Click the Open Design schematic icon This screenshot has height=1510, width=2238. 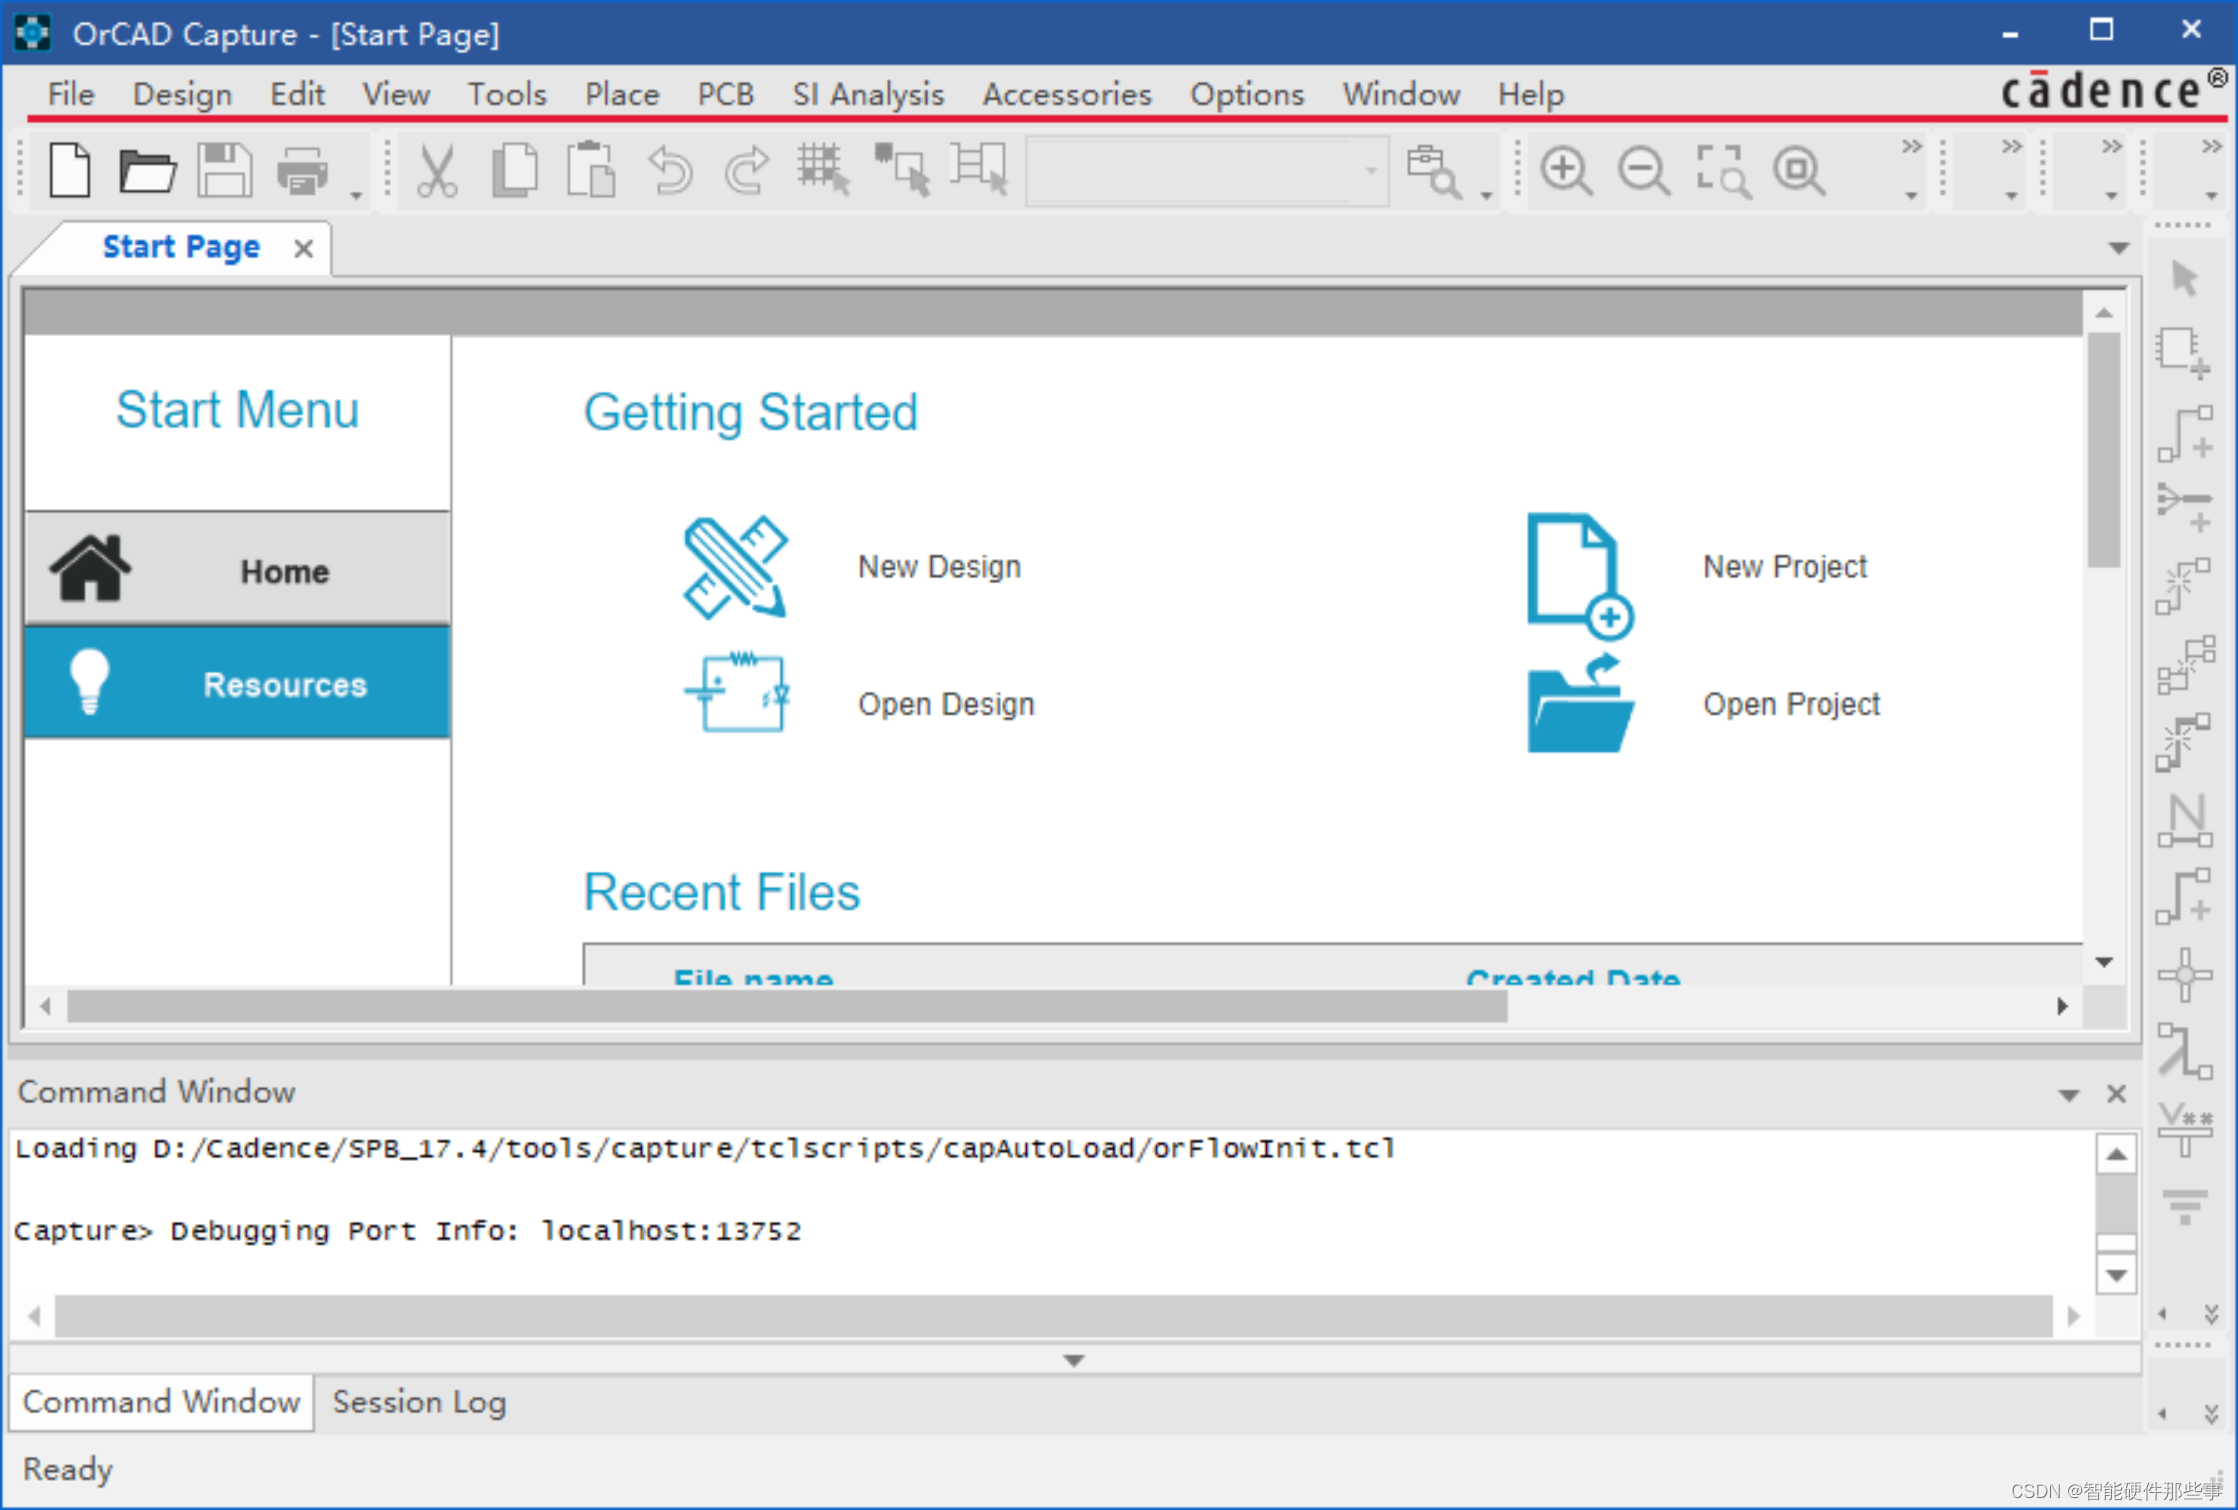737,693
